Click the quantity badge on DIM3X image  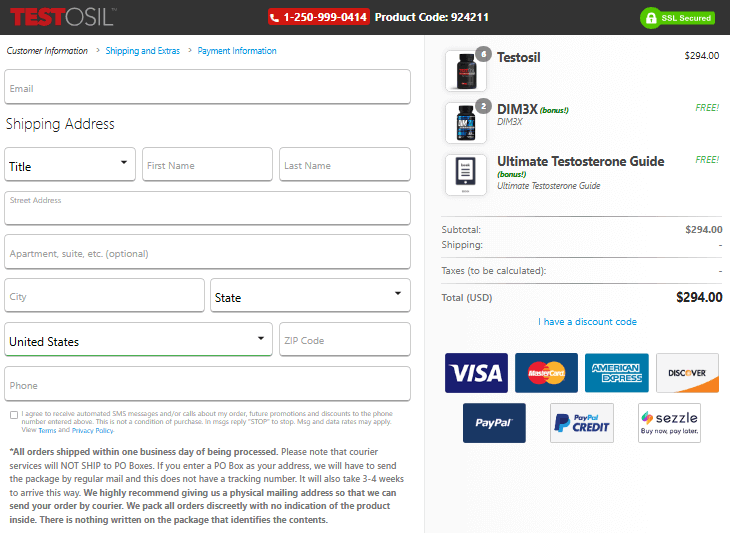tap(484, 107)
